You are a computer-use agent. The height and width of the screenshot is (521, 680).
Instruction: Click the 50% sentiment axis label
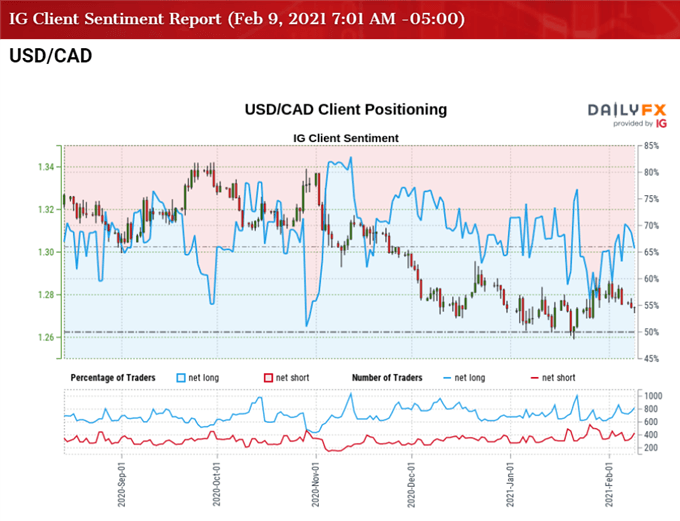(651, 332)
